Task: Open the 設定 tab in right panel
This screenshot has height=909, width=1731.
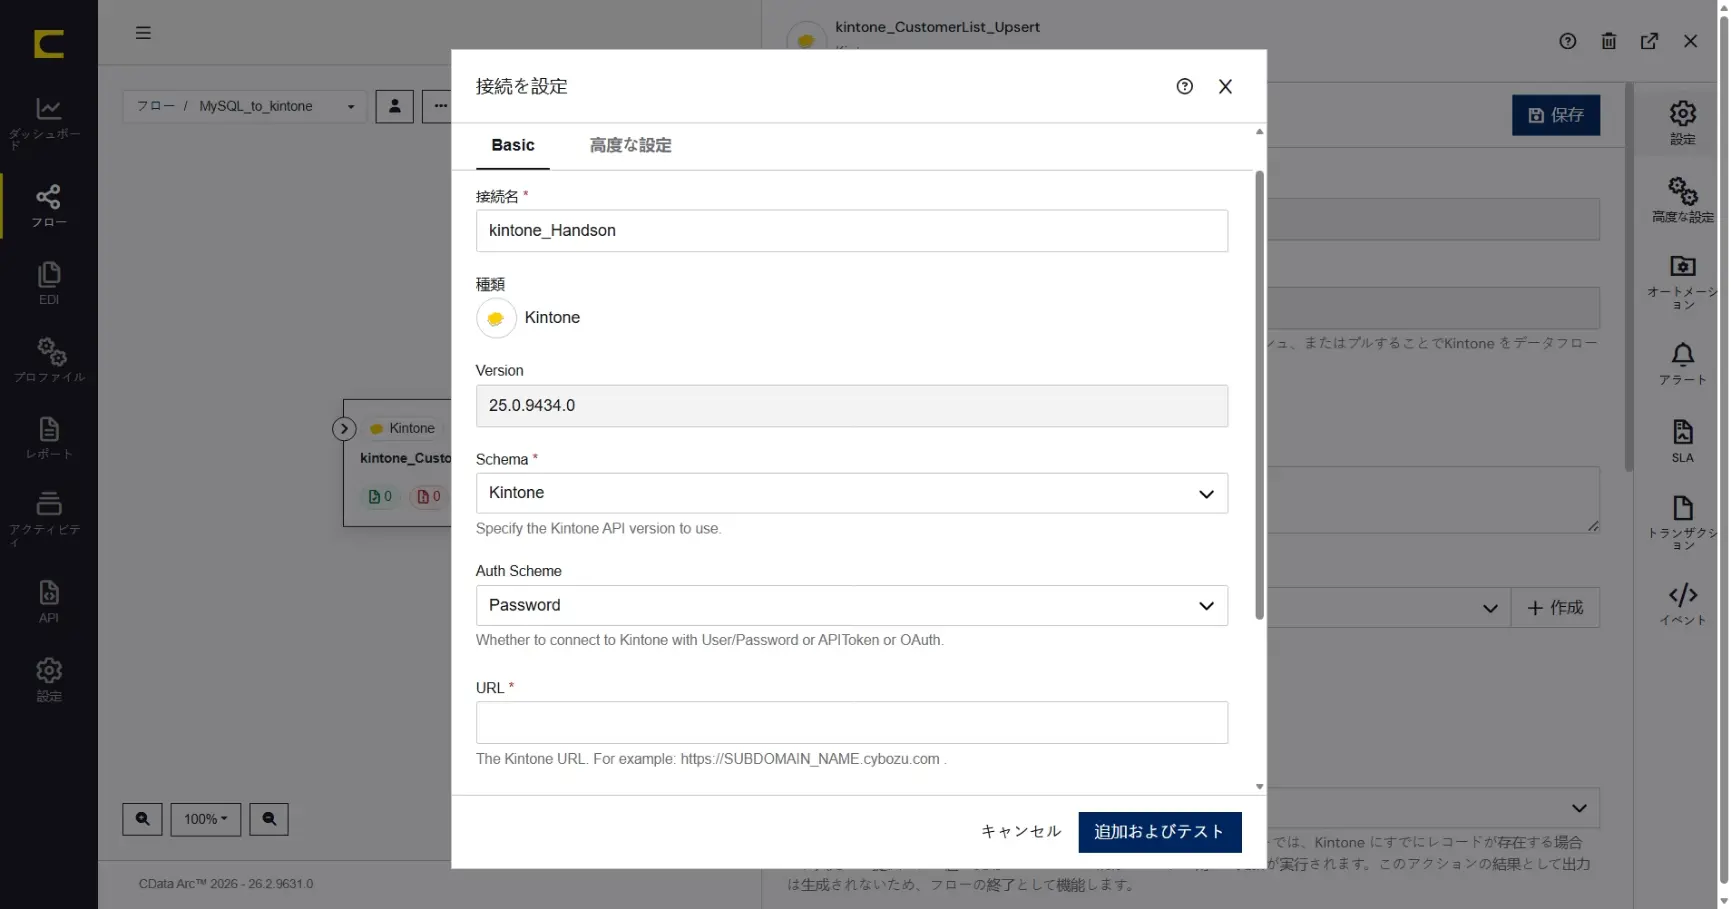Action: click(1682, 122)
